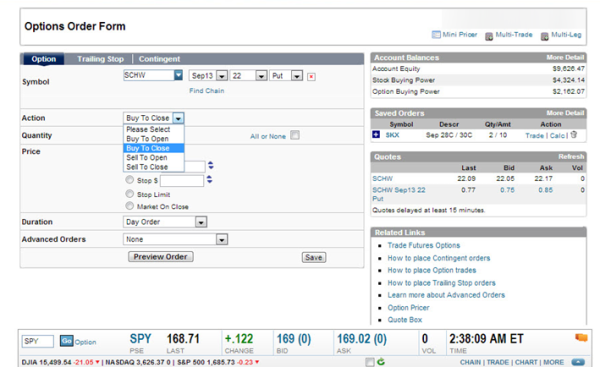Open CHAIN link in ticker bar
This screenshot has height=367, width=600.
pos(470,362)
